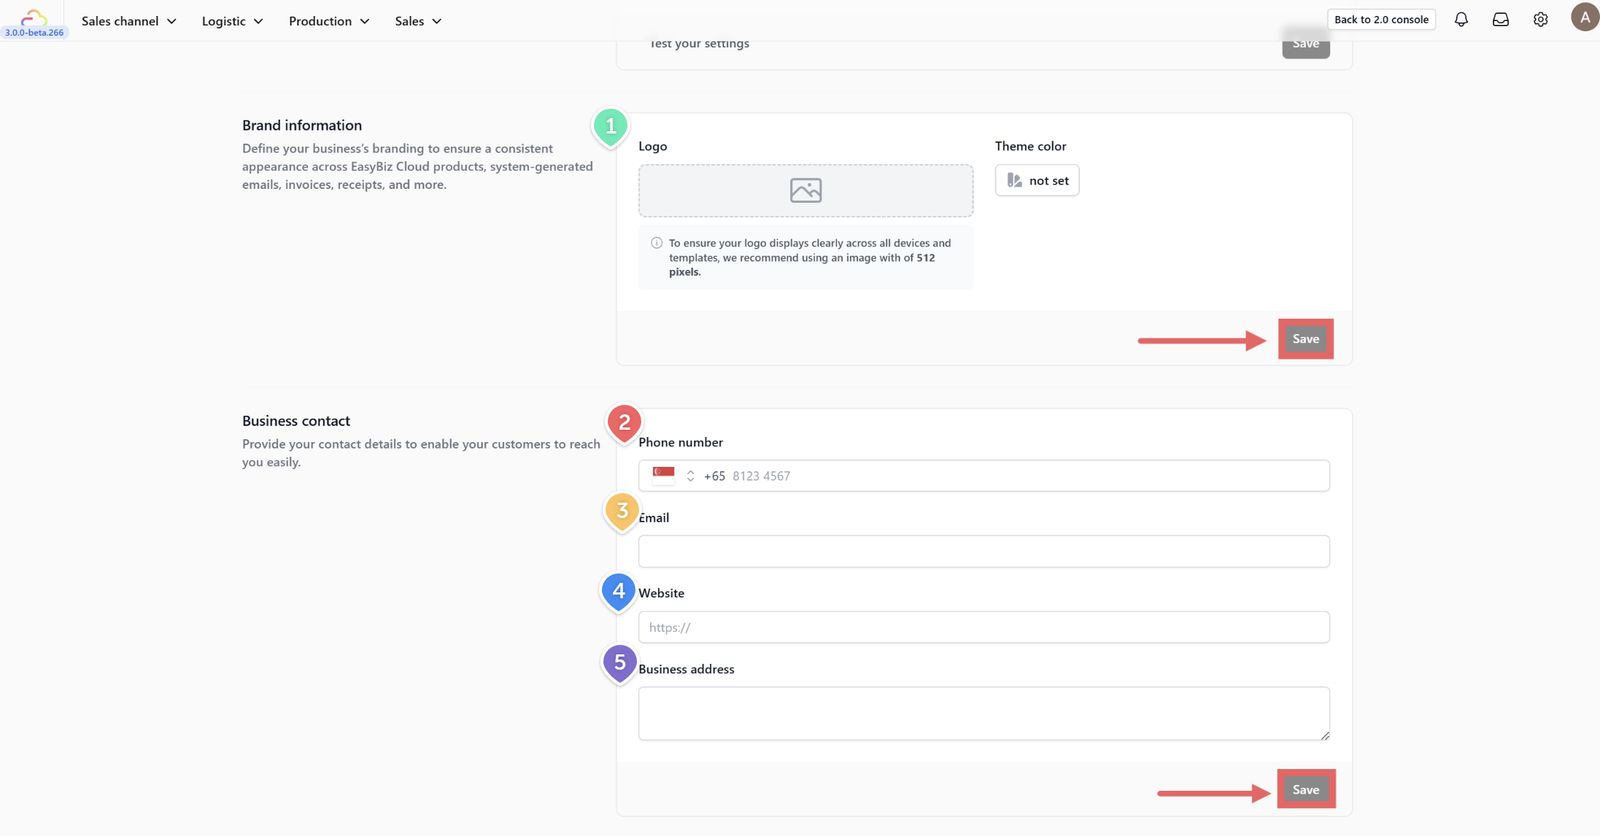Save the Business contact section

click(1306, 789)
